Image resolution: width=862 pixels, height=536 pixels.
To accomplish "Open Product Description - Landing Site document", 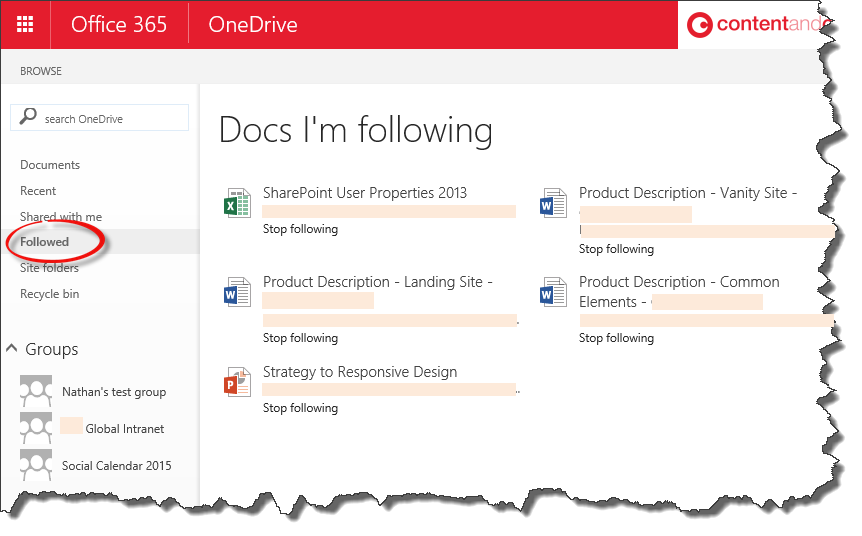I will (x=377, y=282).
